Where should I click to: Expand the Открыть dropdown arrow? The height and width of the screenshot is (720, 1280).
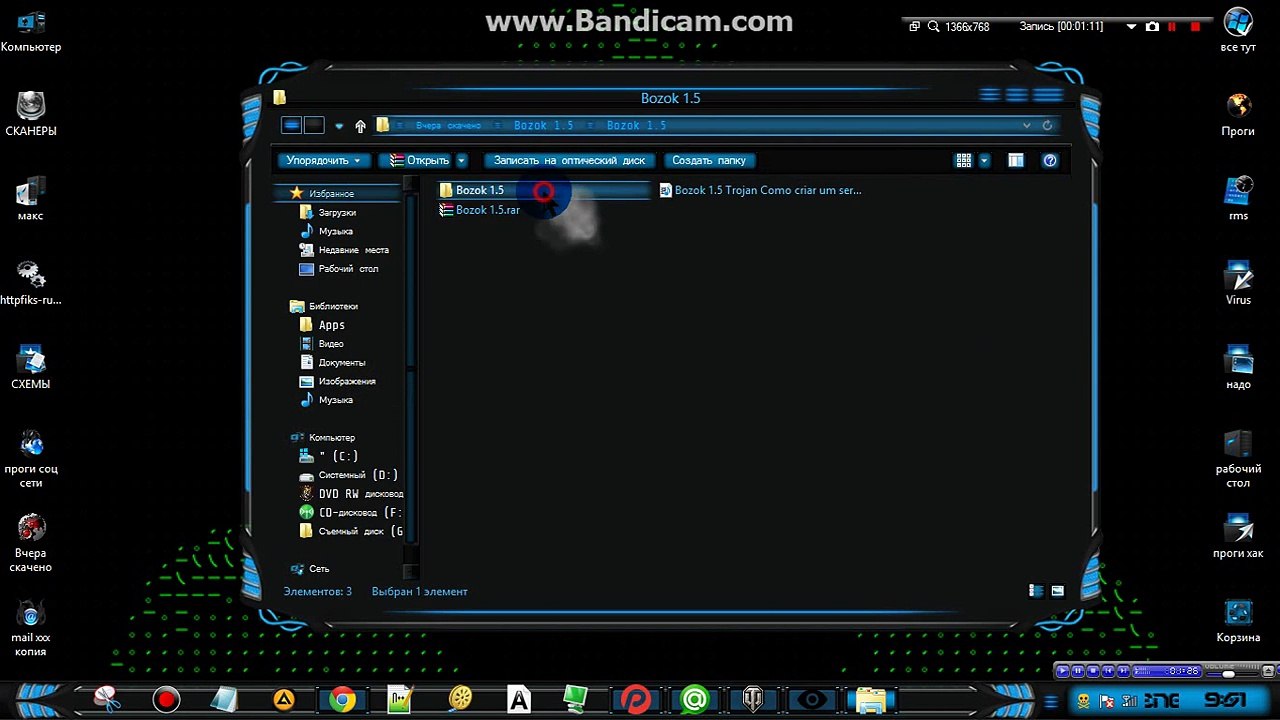(x=461, y=160)
